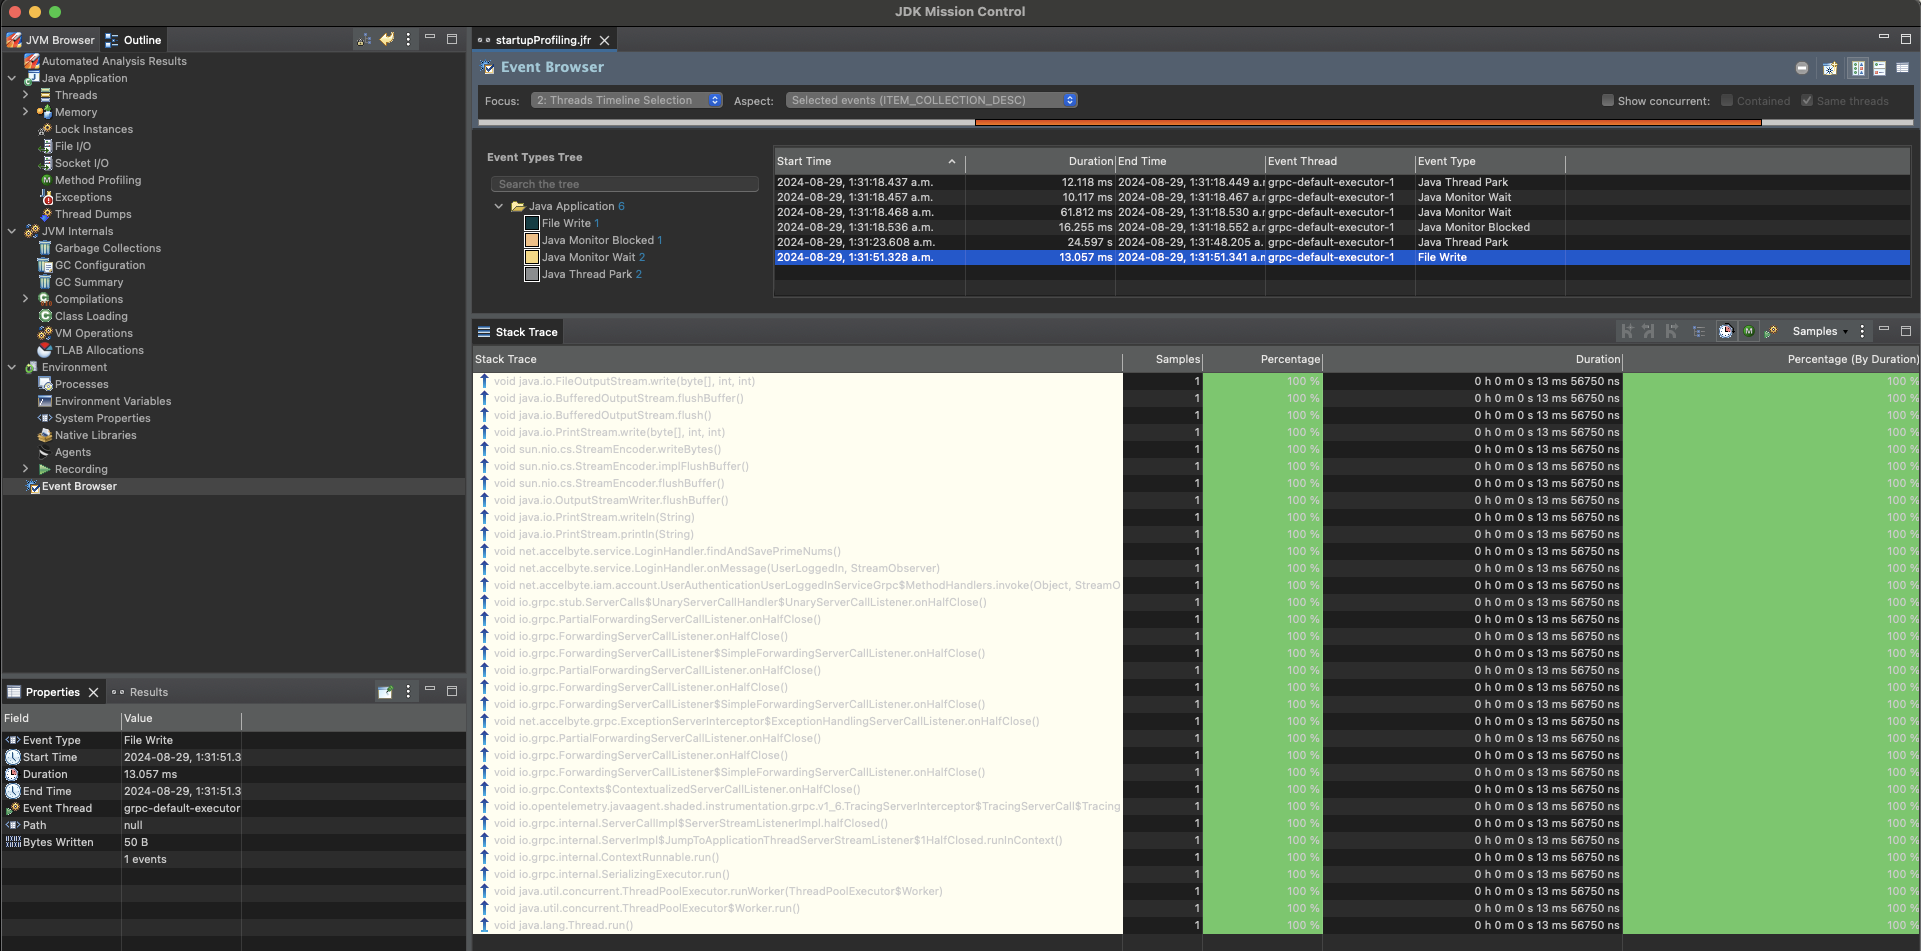Expand the Recording node
The height and width of the screenshot is (951, 1921).
click(26, 469)
